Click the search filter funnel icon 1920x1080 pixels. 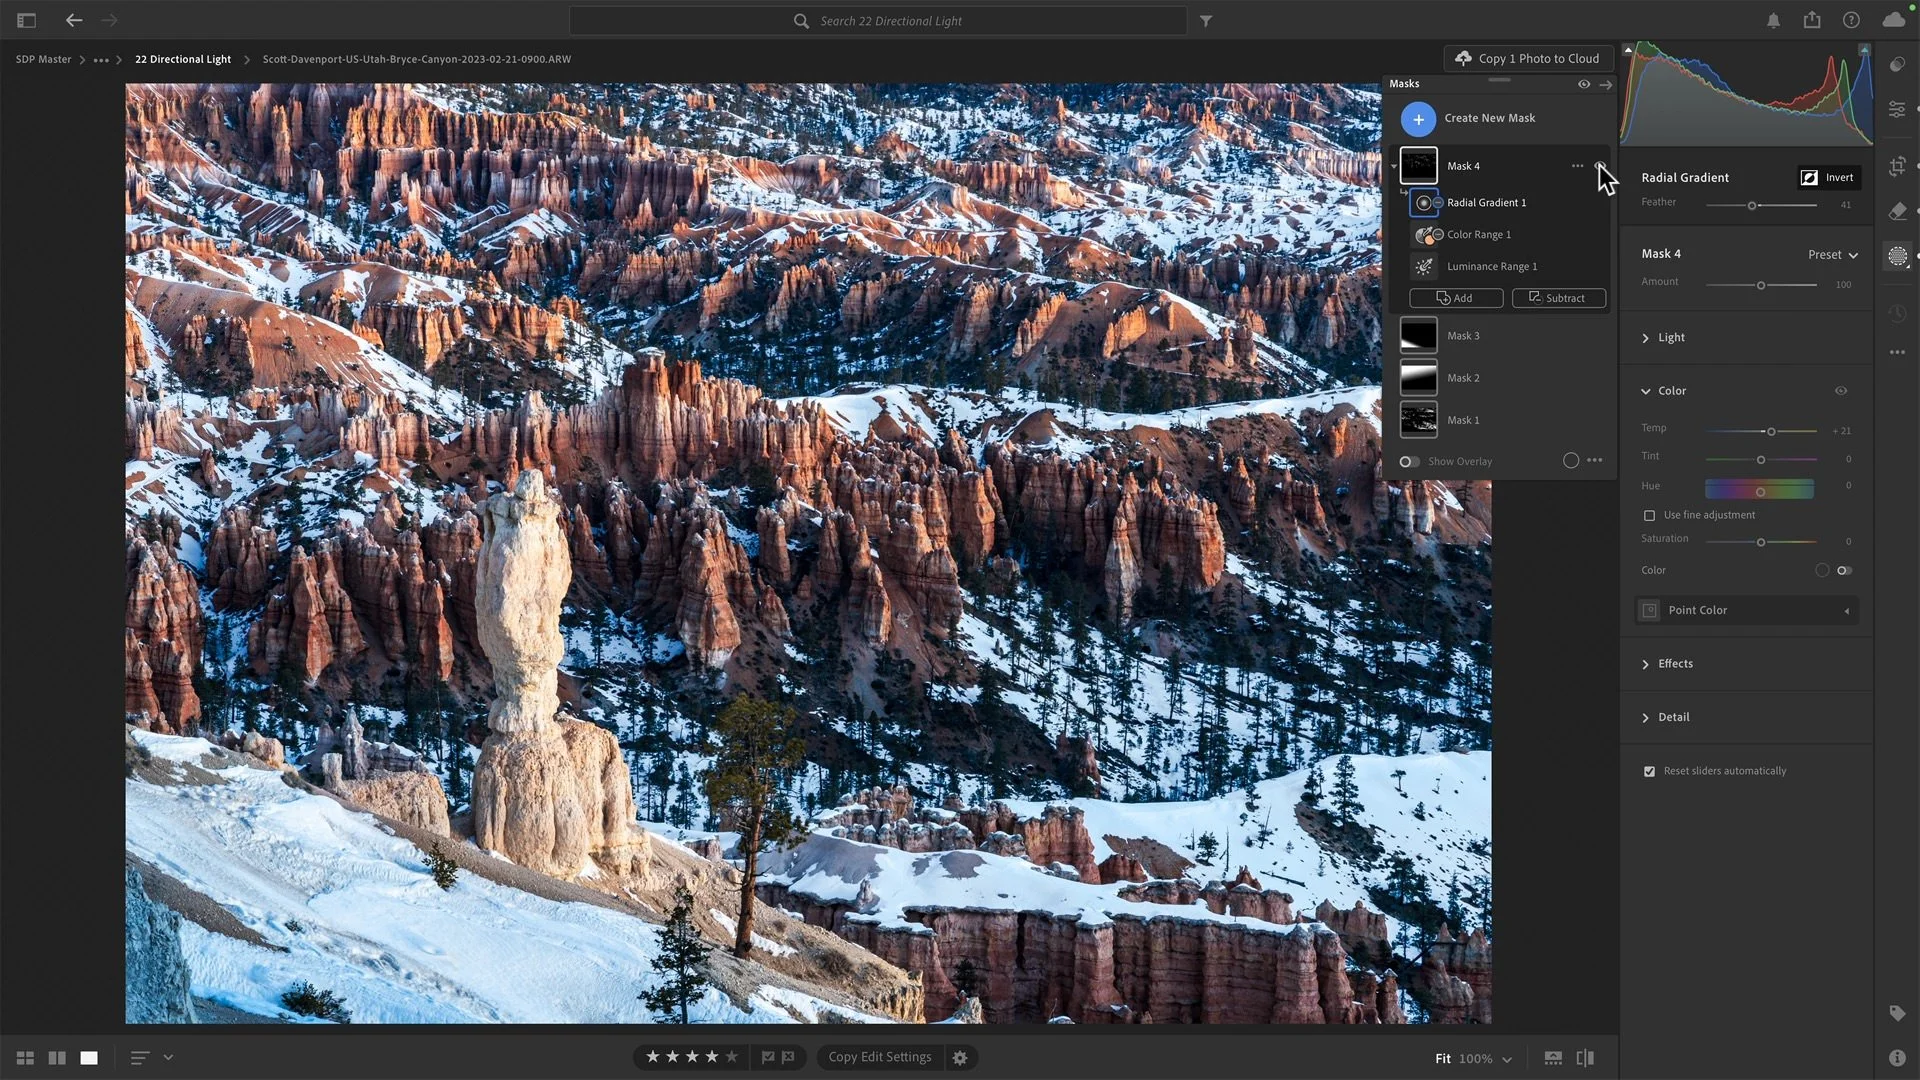(x=1206, y=20)
